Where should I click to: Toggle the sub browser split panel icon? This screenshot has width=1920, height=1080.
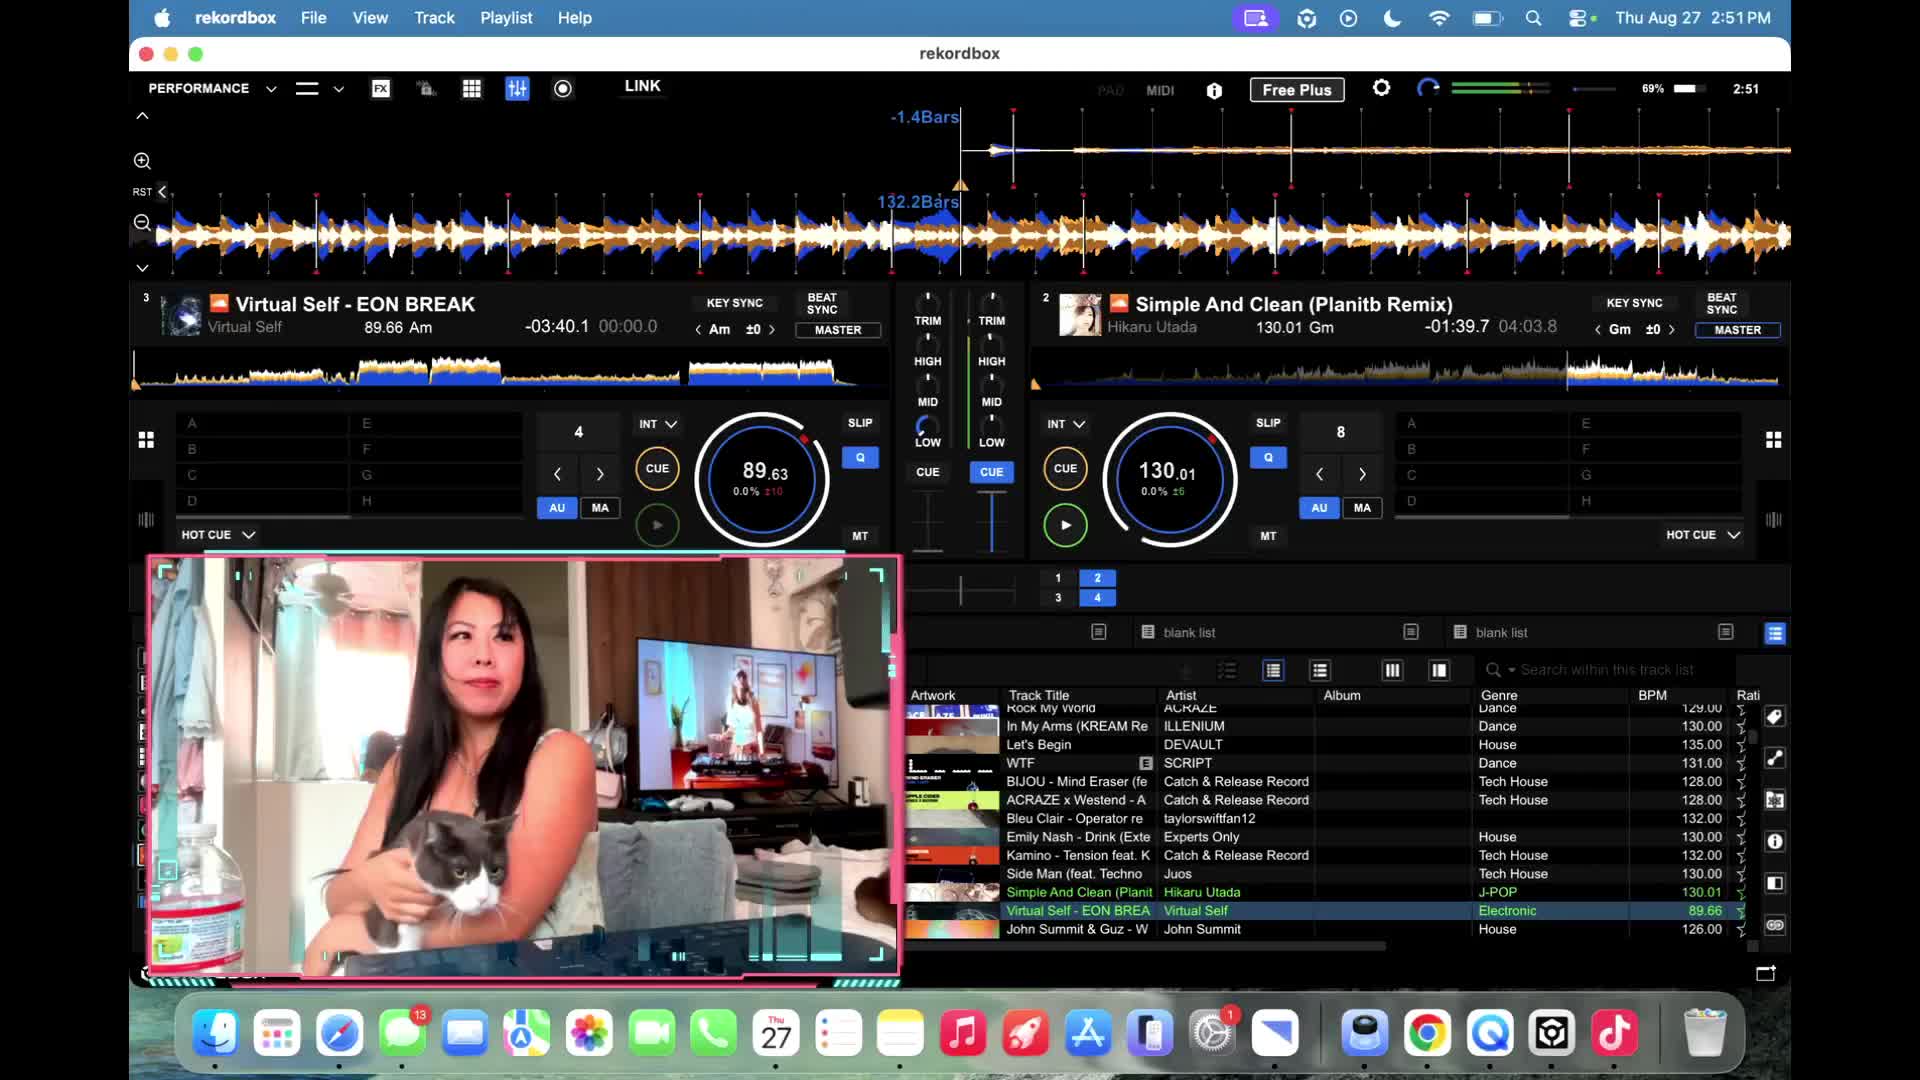(1775, 883)
